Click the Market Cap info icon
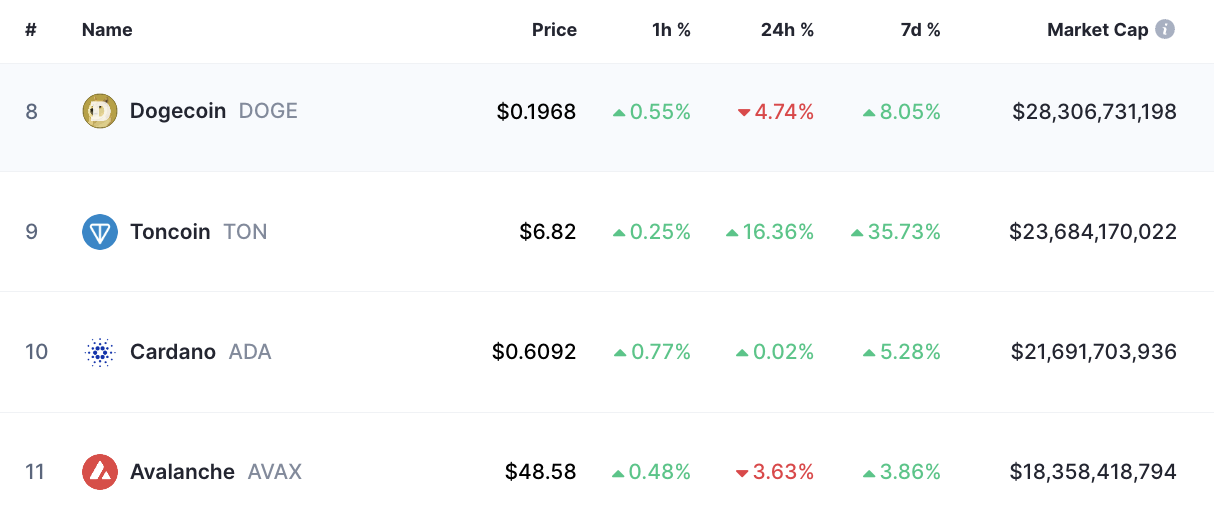This screenshot has width=1214, height=522. point(1165,30)
